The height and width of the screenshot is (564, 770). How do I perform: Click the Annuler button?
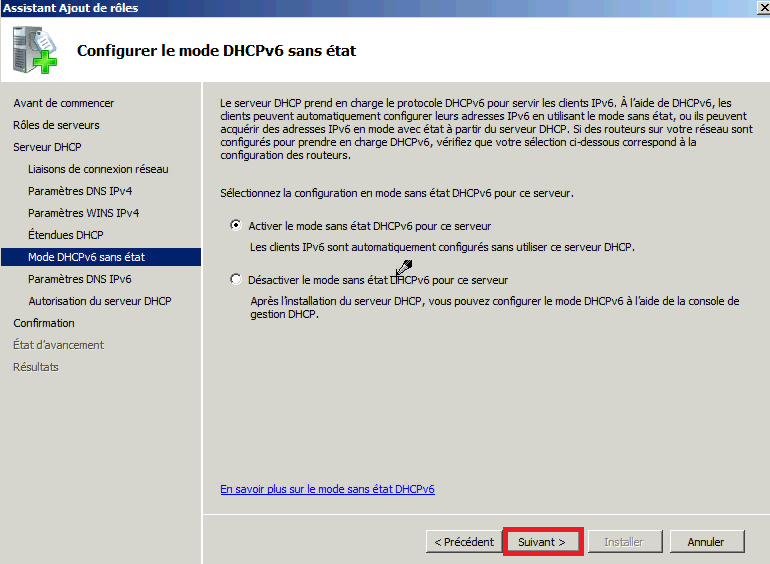coord(707,542)
